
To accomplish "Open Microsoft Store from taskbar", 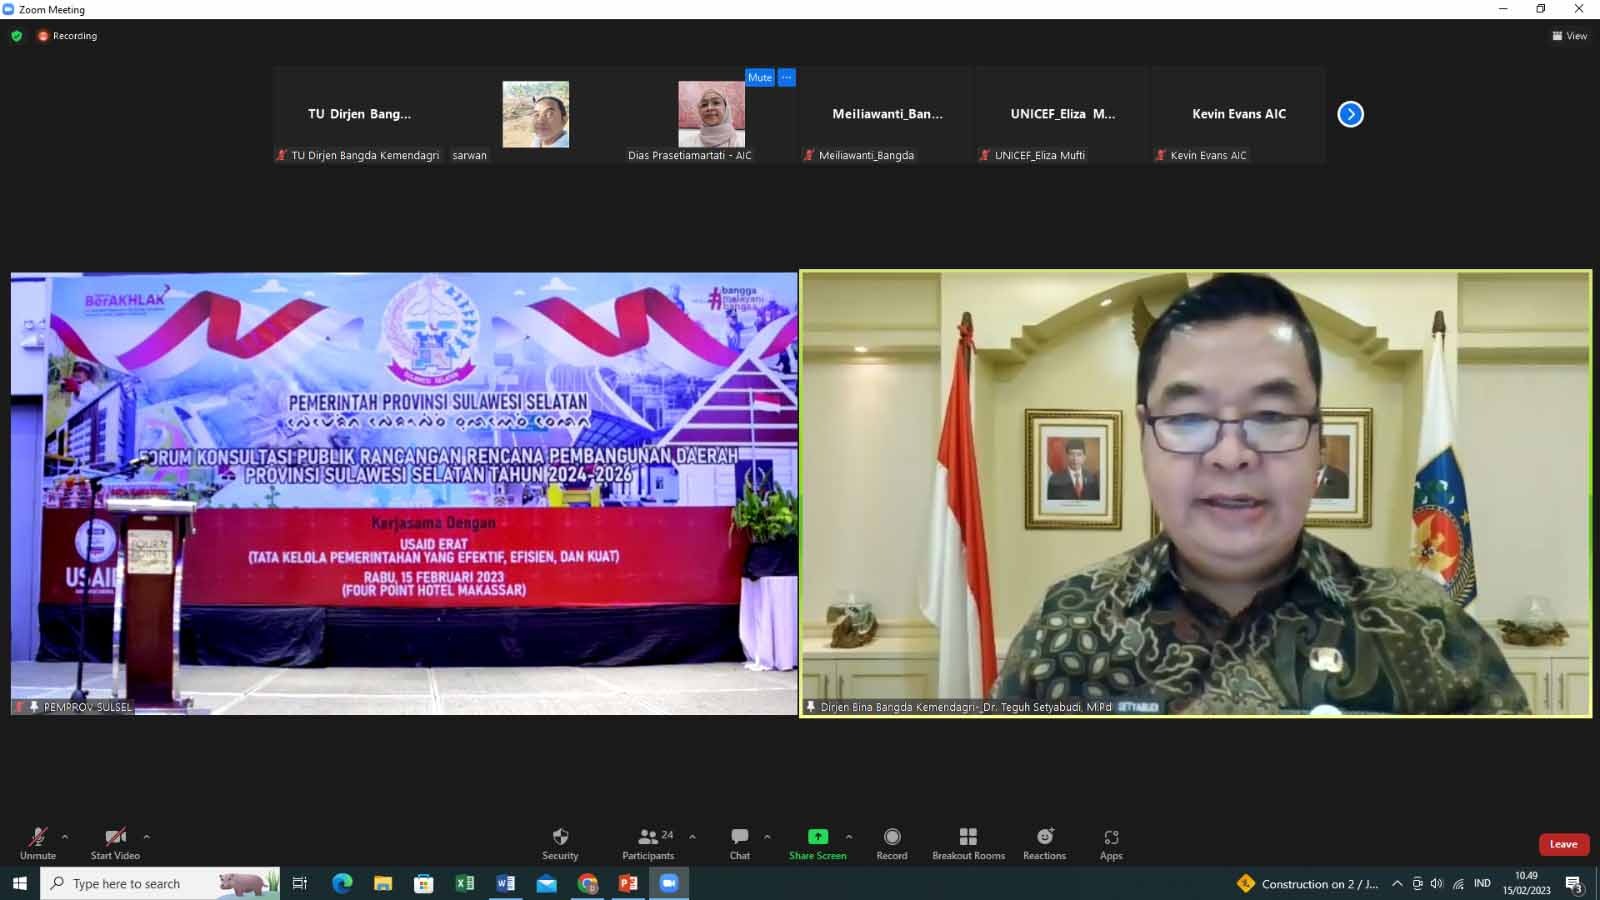I will point(424,883).
